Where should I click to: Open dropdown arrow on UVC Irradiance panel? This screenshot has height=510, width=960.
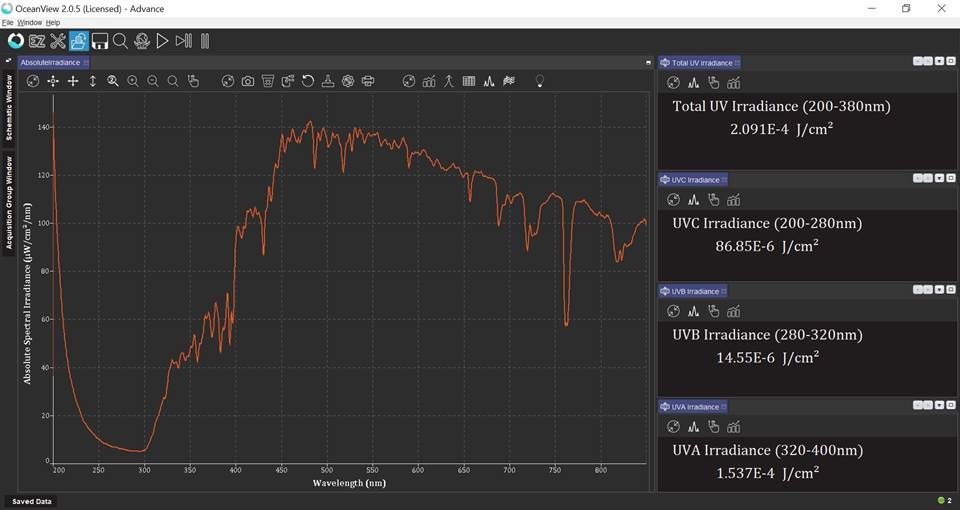click(x=939, y=178)
